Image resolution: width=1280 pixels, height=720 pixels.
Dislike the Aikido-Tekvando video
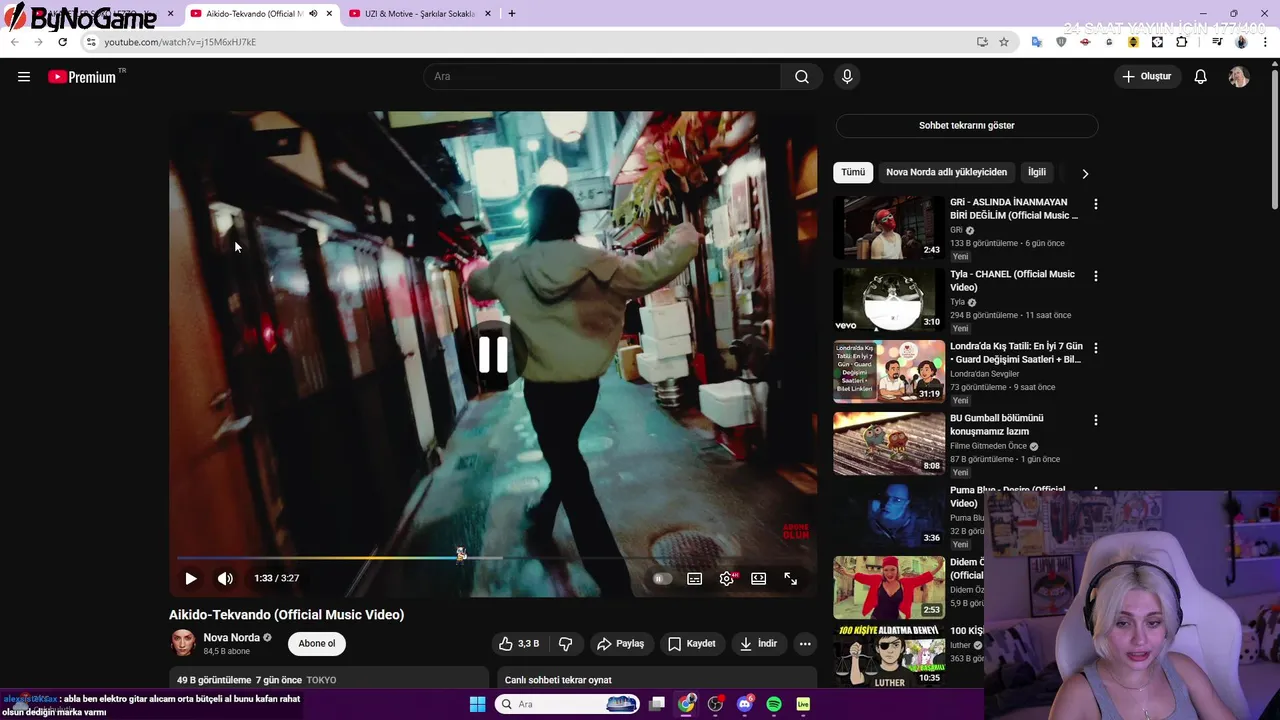tap(565, 644)
